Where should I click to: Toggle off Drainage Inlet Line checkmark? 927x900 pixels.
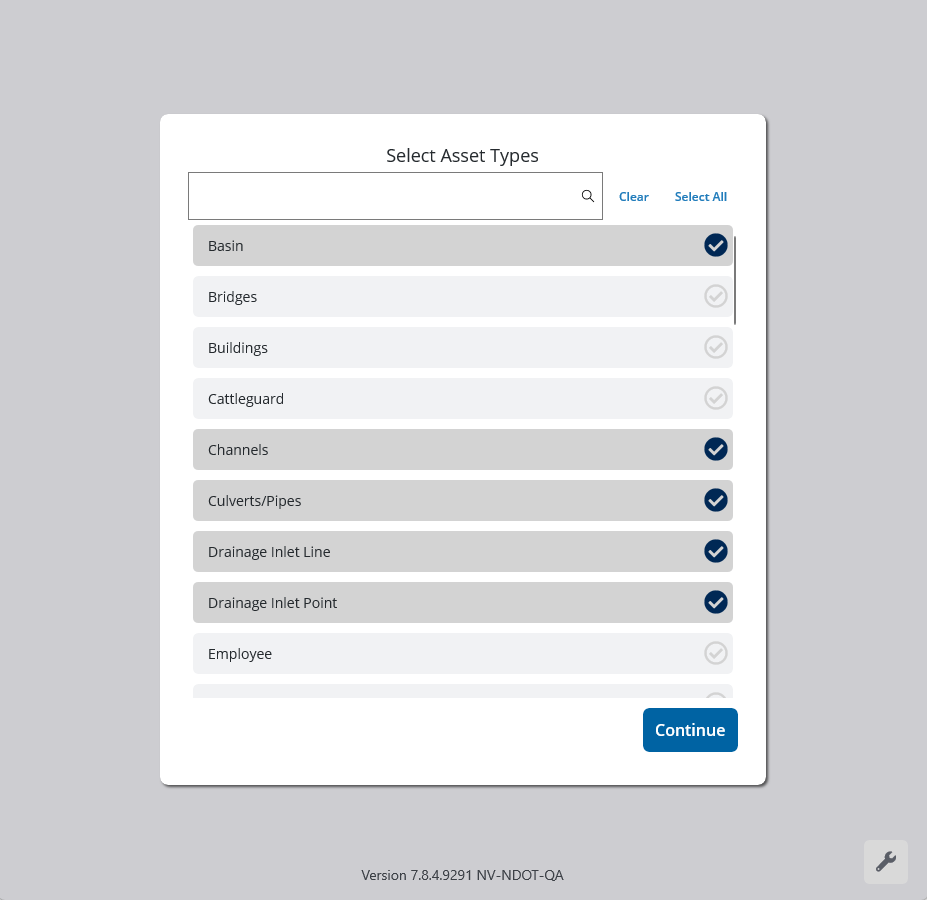[715, 551]
